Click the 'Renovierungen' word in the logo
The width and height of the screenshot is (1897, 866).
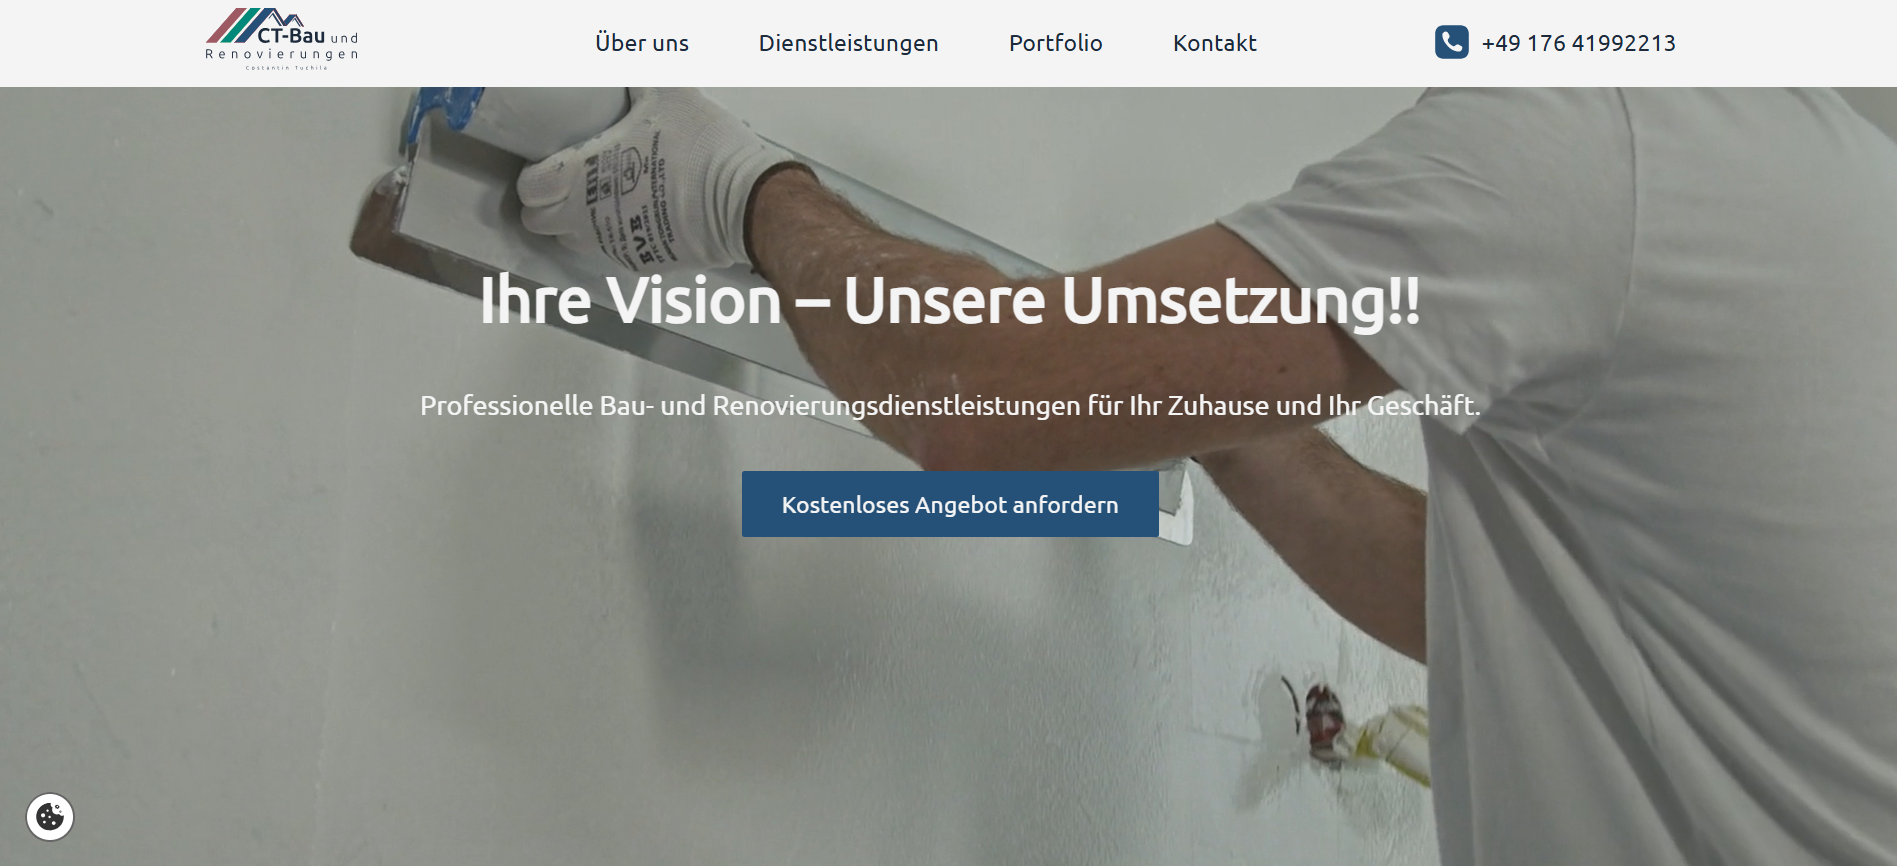[x=281, y=55]
